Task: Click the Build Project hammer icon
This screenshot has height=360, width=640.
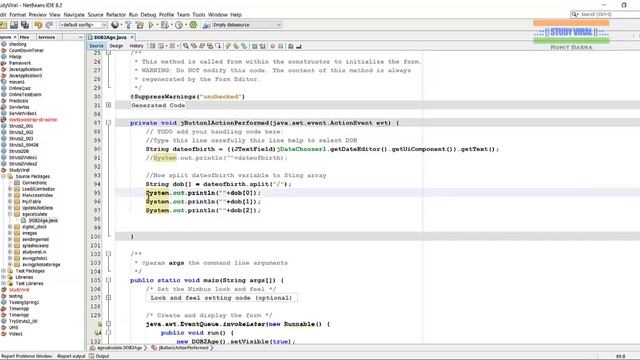Action: (128, 25)
